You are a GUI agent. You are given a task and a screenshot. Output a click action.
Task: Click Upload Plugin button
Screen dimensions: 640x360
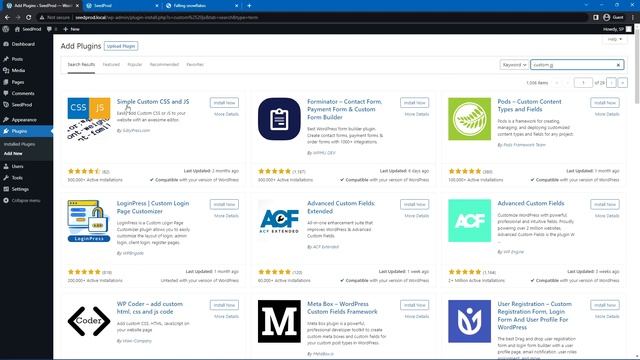click(121, 46)
